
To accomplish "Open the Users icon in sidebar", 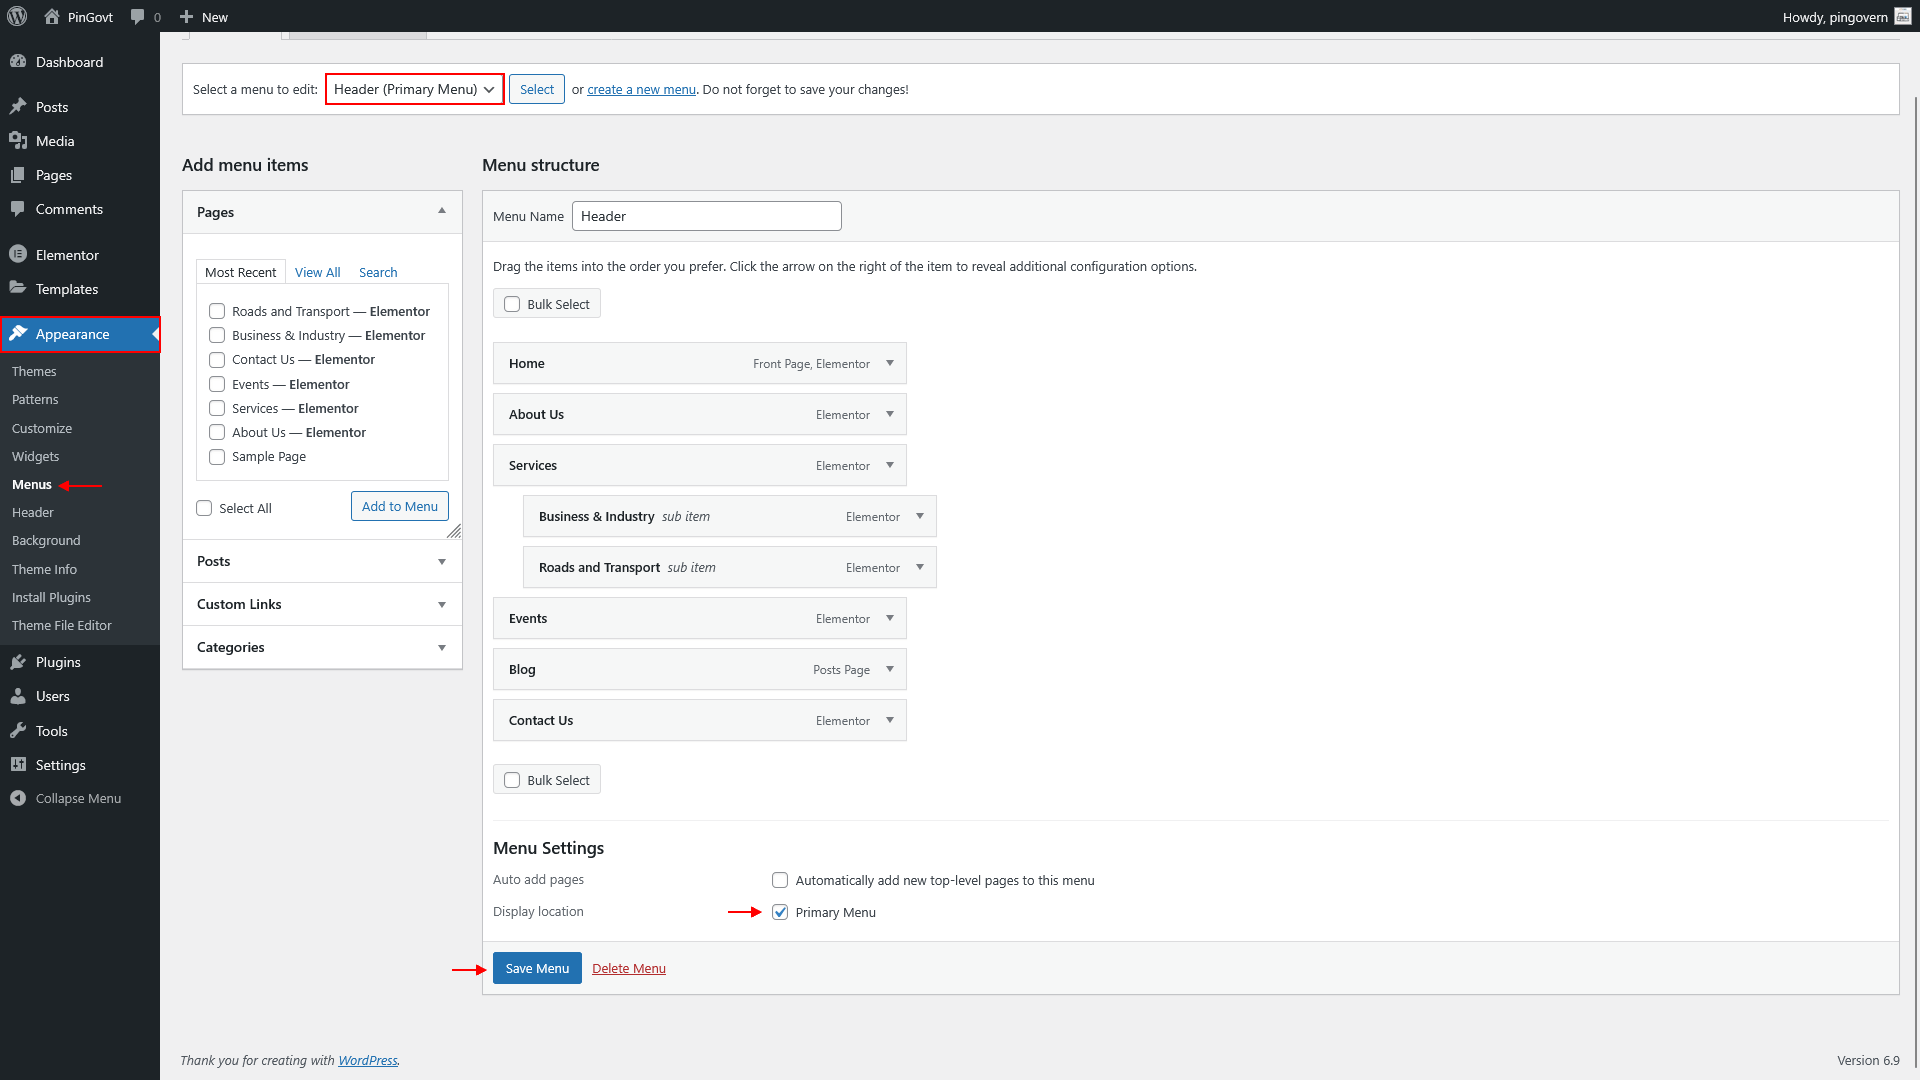I will click(18, 696).
